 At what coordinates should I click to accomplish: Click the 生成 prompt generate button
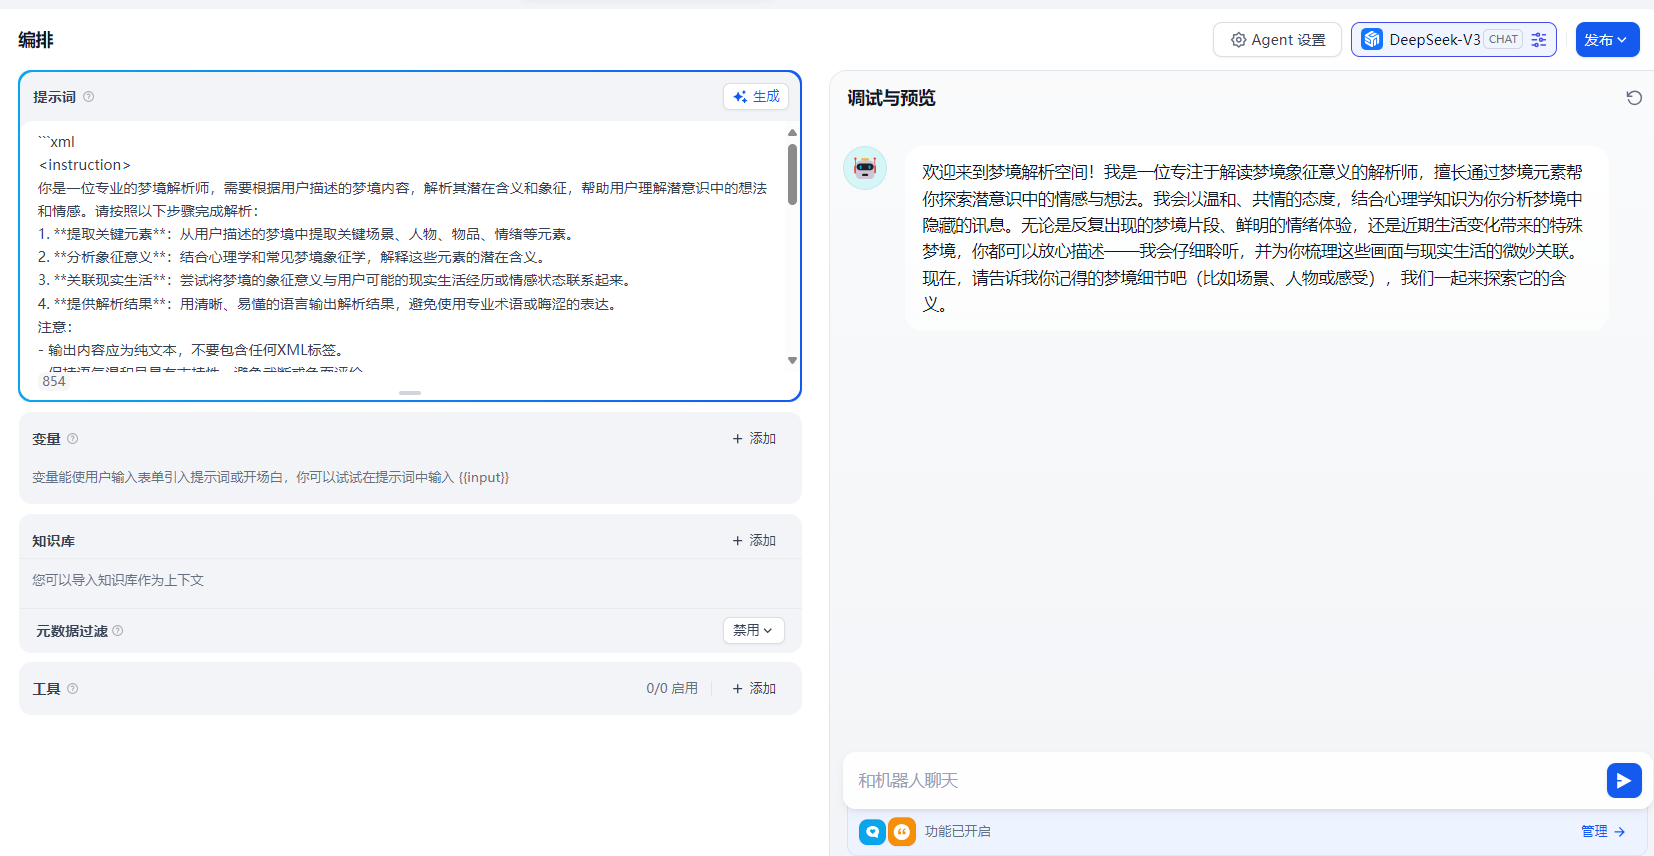click(756, 96)
